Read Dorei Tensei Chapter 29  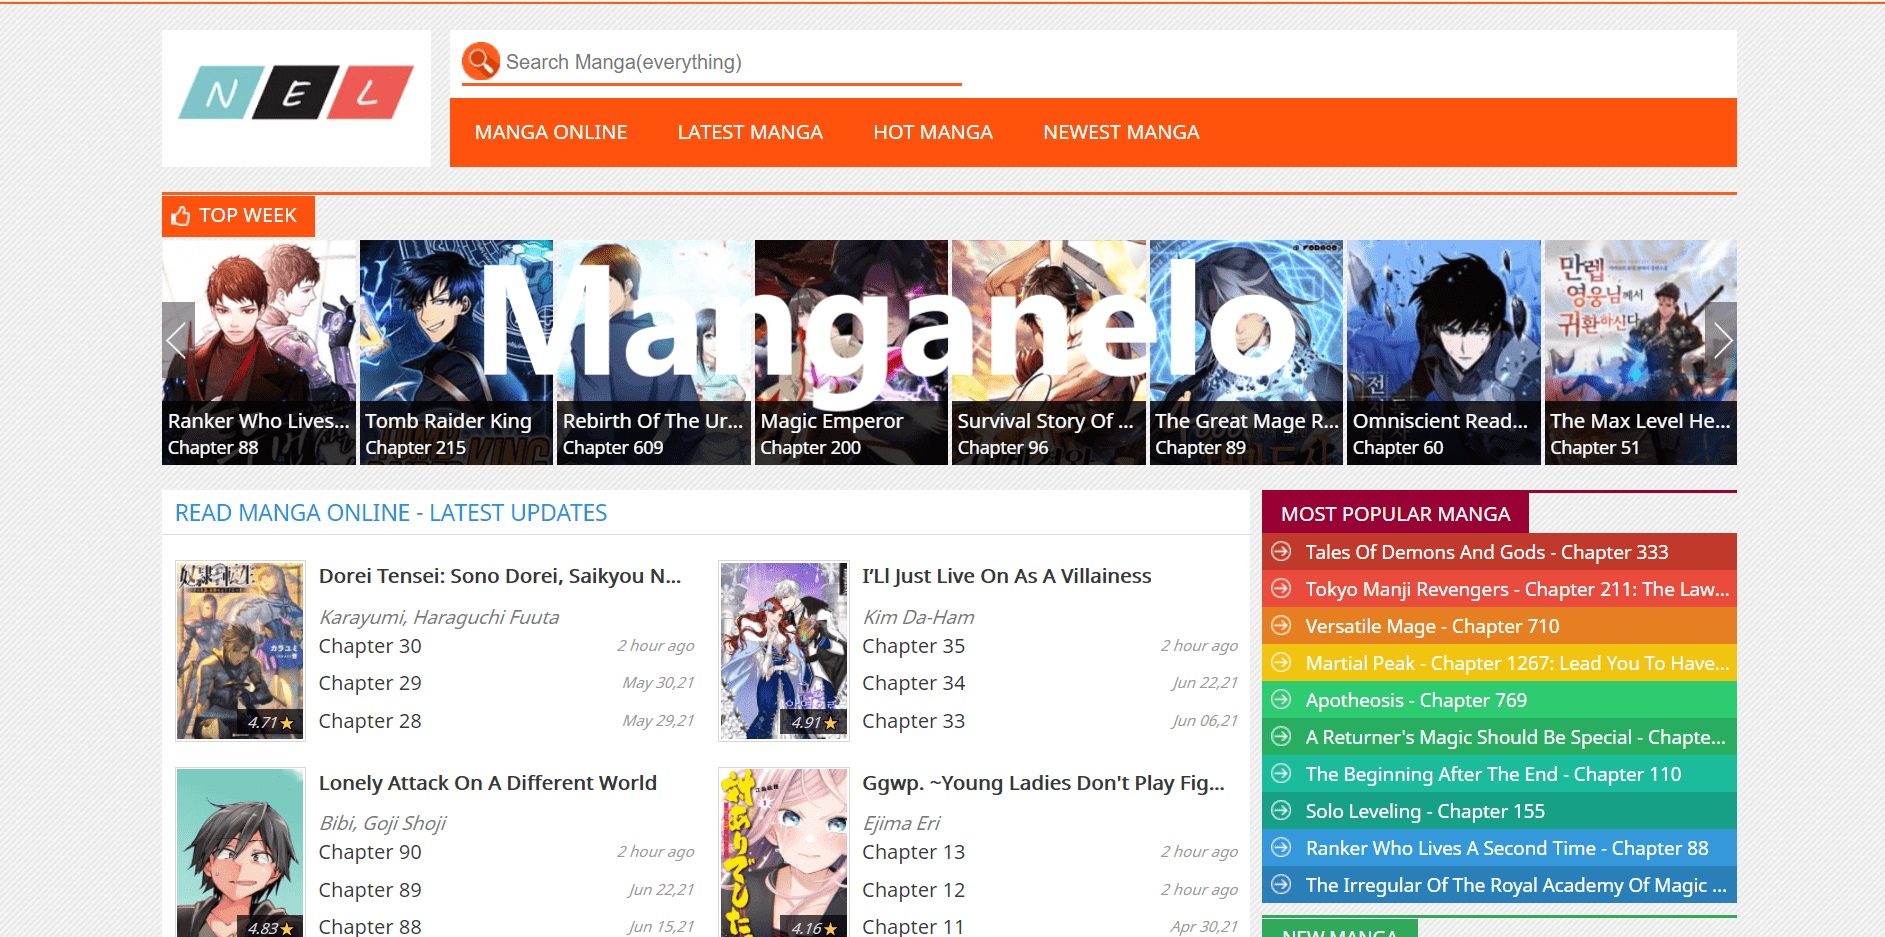(370, 683)
